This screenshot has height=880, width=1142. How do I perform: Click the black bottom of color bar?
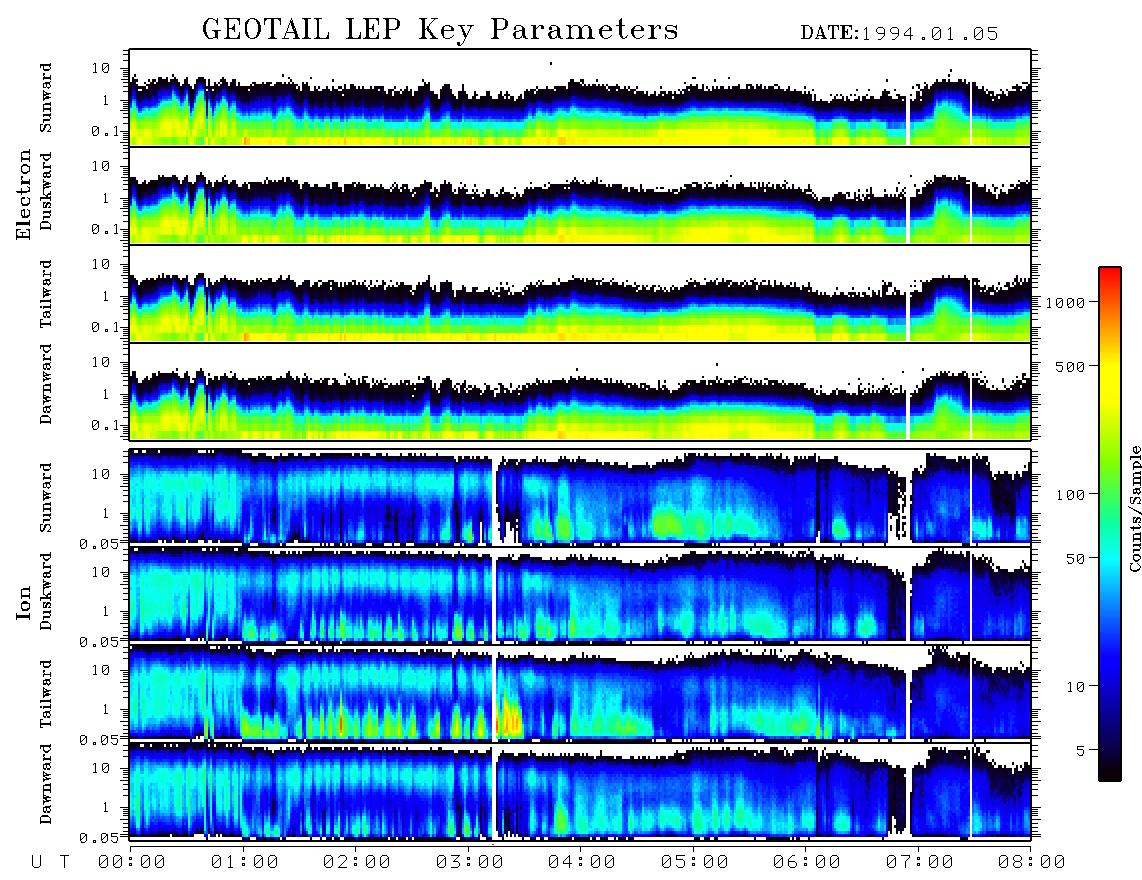1110,771
